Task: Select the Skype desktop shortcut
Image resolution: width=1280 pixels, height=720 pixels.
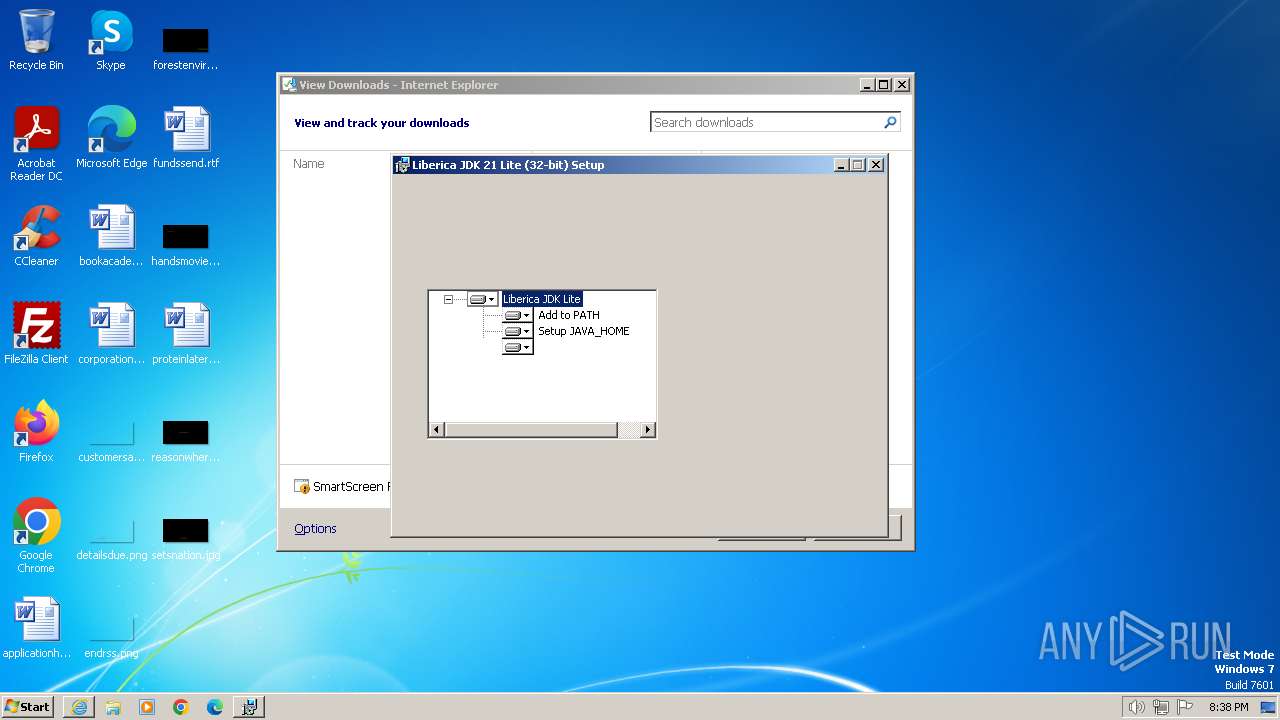Action: [111, 40]
